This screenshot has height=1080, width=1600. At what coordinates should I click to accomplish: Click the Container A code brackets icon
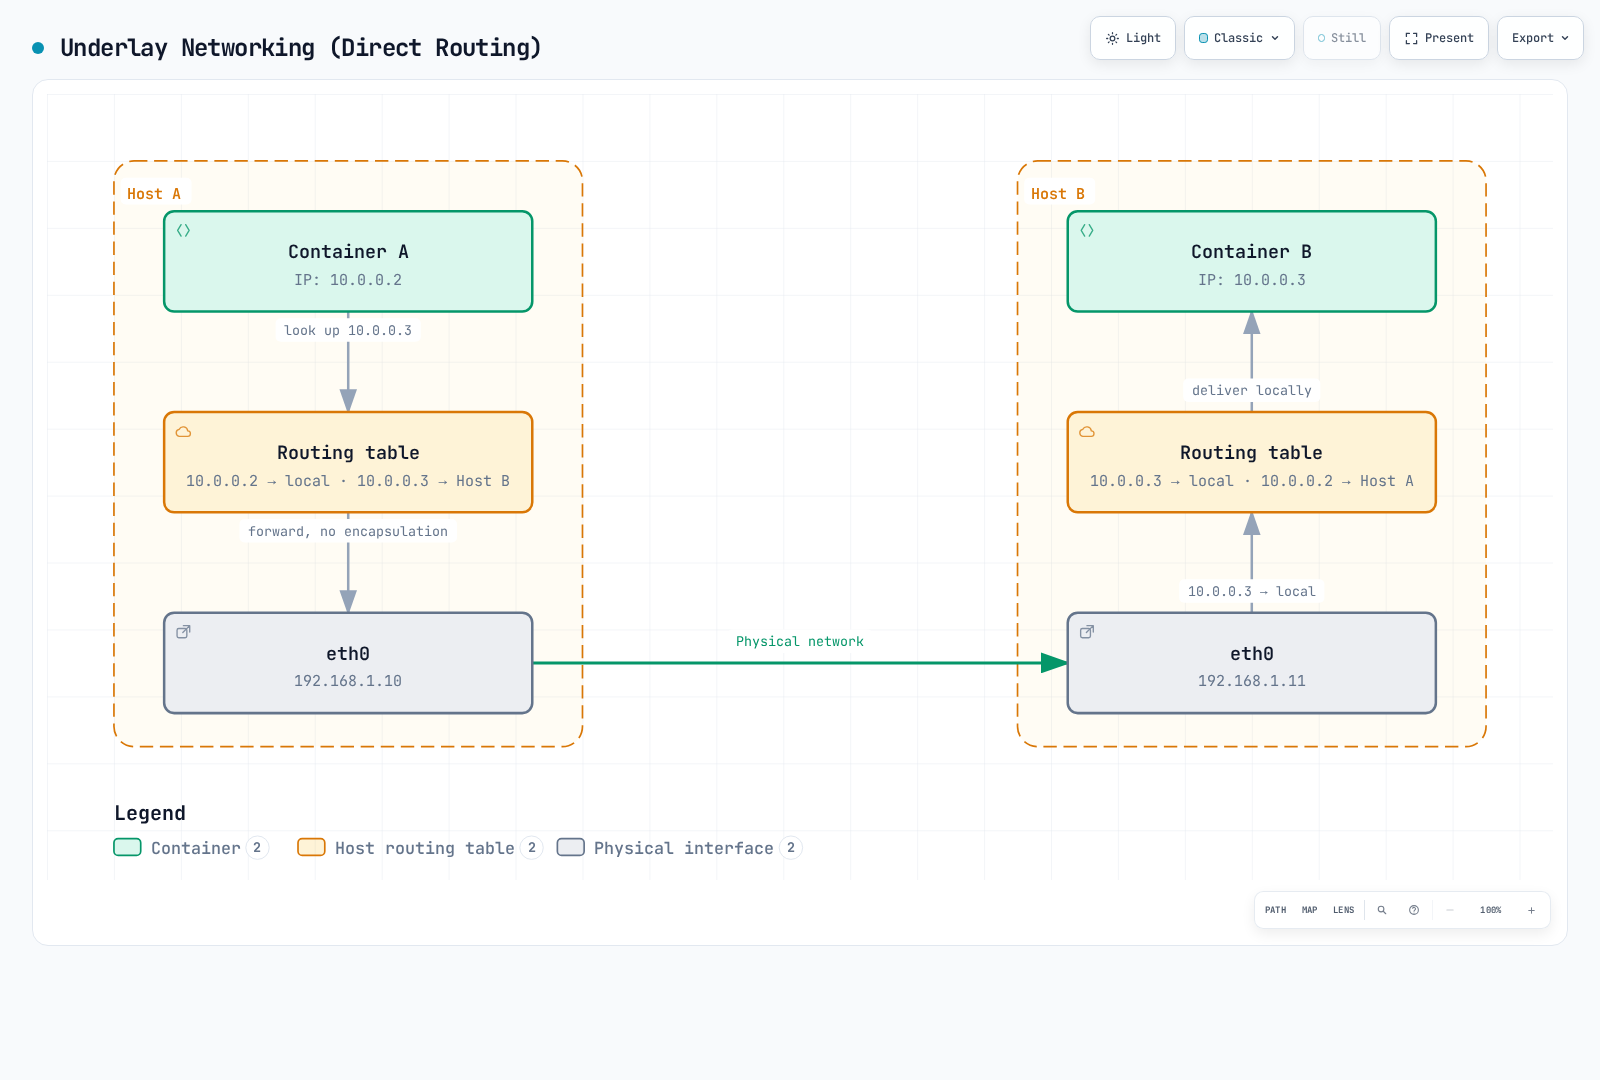[x=183, y=230]
